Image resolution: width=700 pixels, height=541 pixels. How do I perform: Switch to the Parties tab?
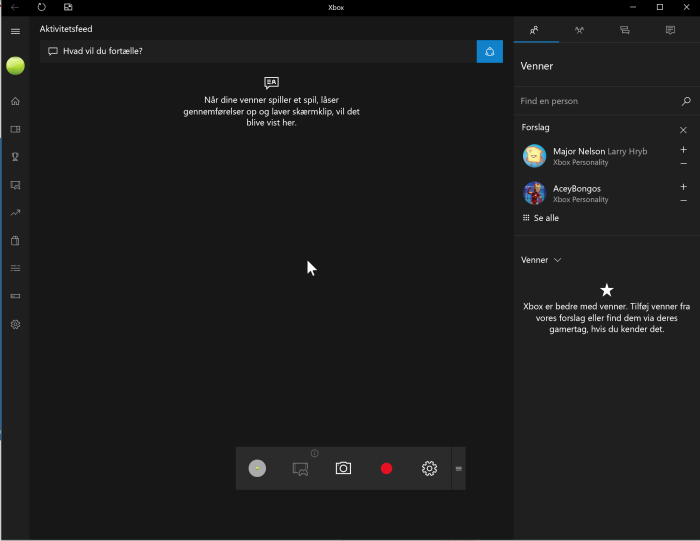click(x=579, y=30)
